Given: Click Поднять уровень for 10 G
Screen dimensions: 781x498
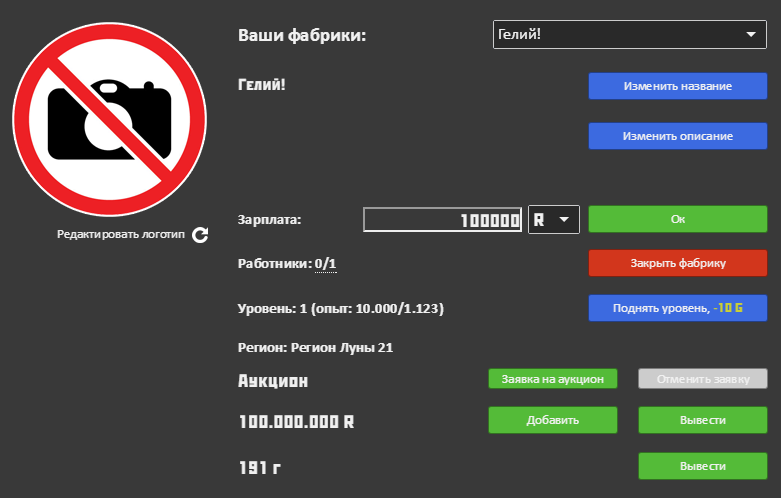Looking at the screenshot, I should [x=677, y=308].
